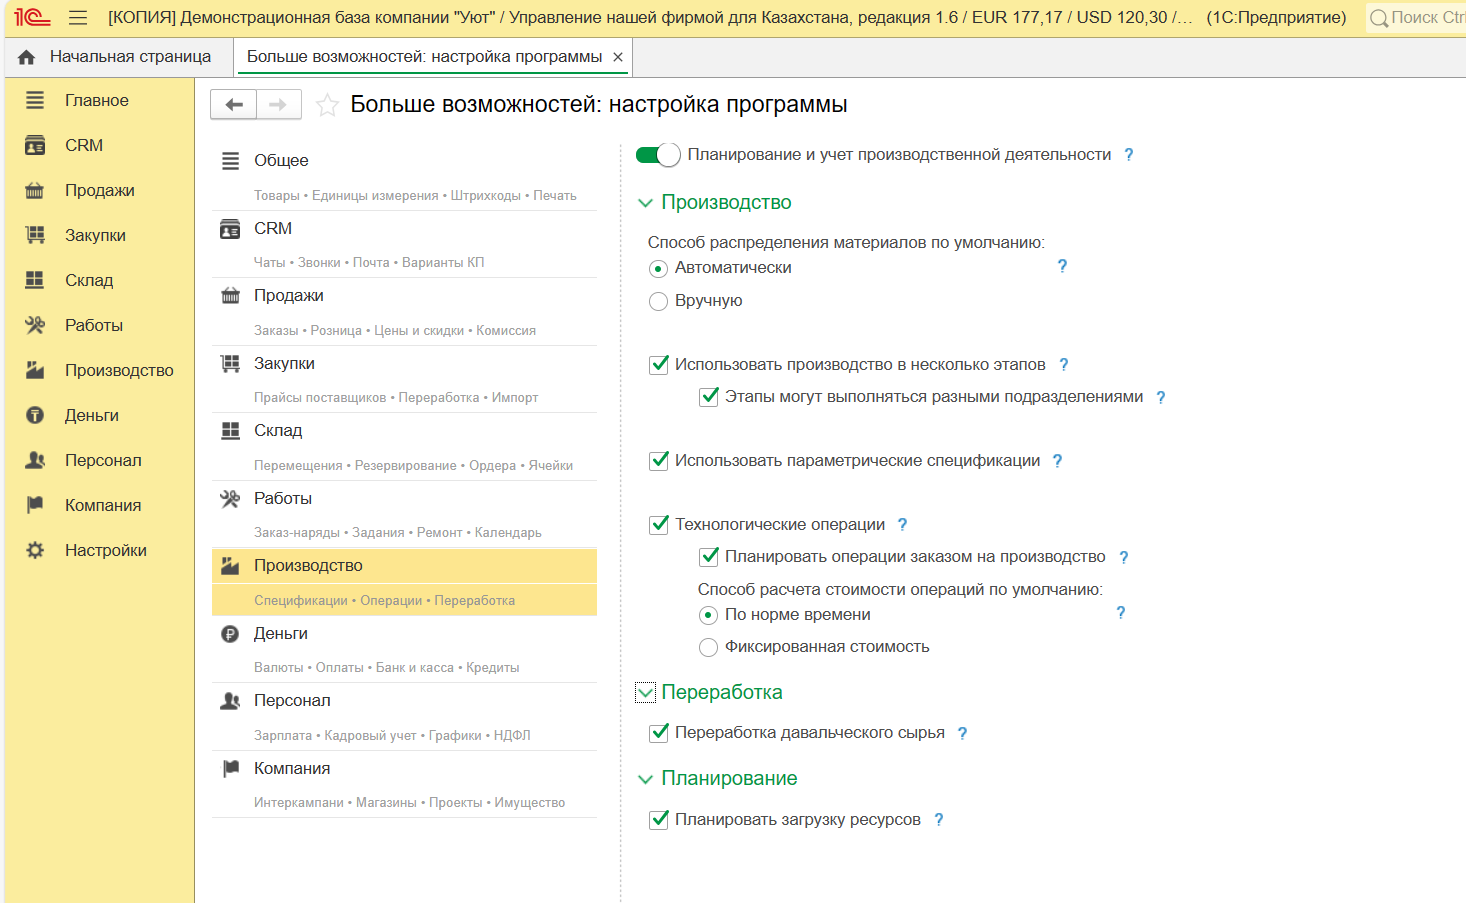Close the настройка программы tab
The image size is (1466, 903).
618,57
